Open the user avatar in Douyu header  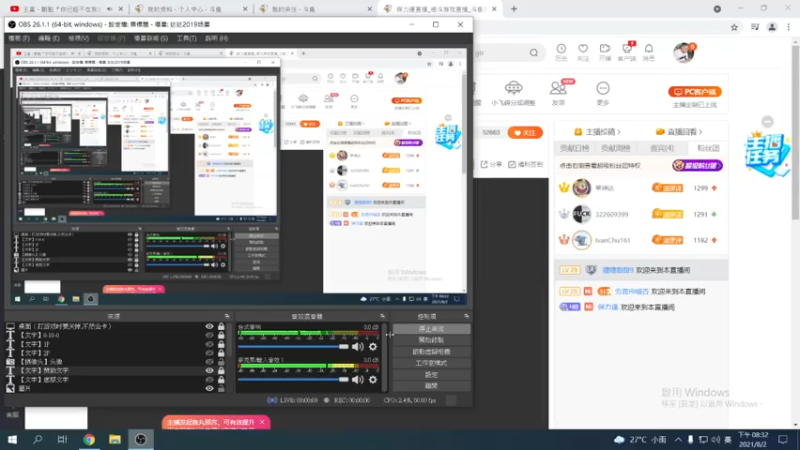tap(683, 53)
